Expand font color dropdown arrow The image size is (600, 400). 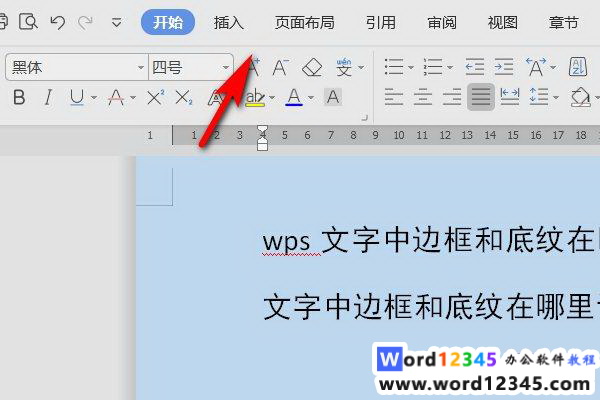pyautogui.click(x=311, y=98)
